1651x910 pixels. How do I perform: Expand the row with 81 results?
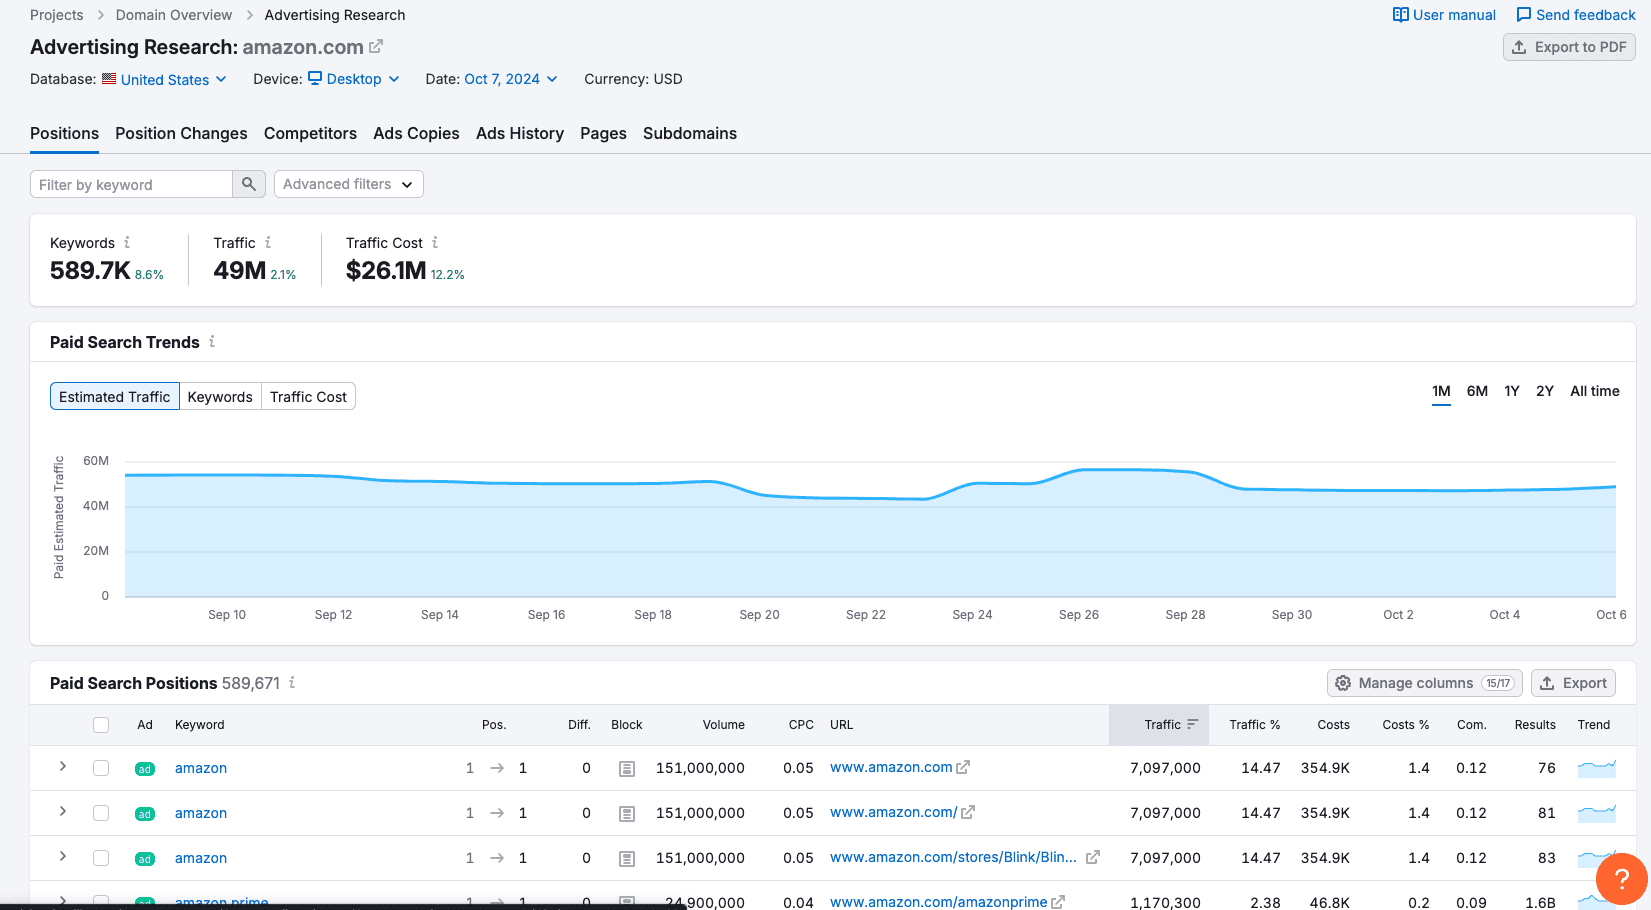pos(63,811)
